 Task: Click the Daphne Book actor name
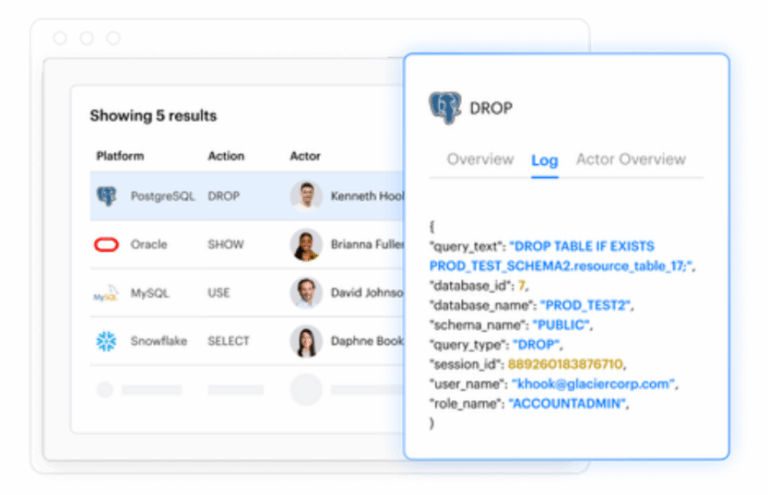[x=367, y=341]
